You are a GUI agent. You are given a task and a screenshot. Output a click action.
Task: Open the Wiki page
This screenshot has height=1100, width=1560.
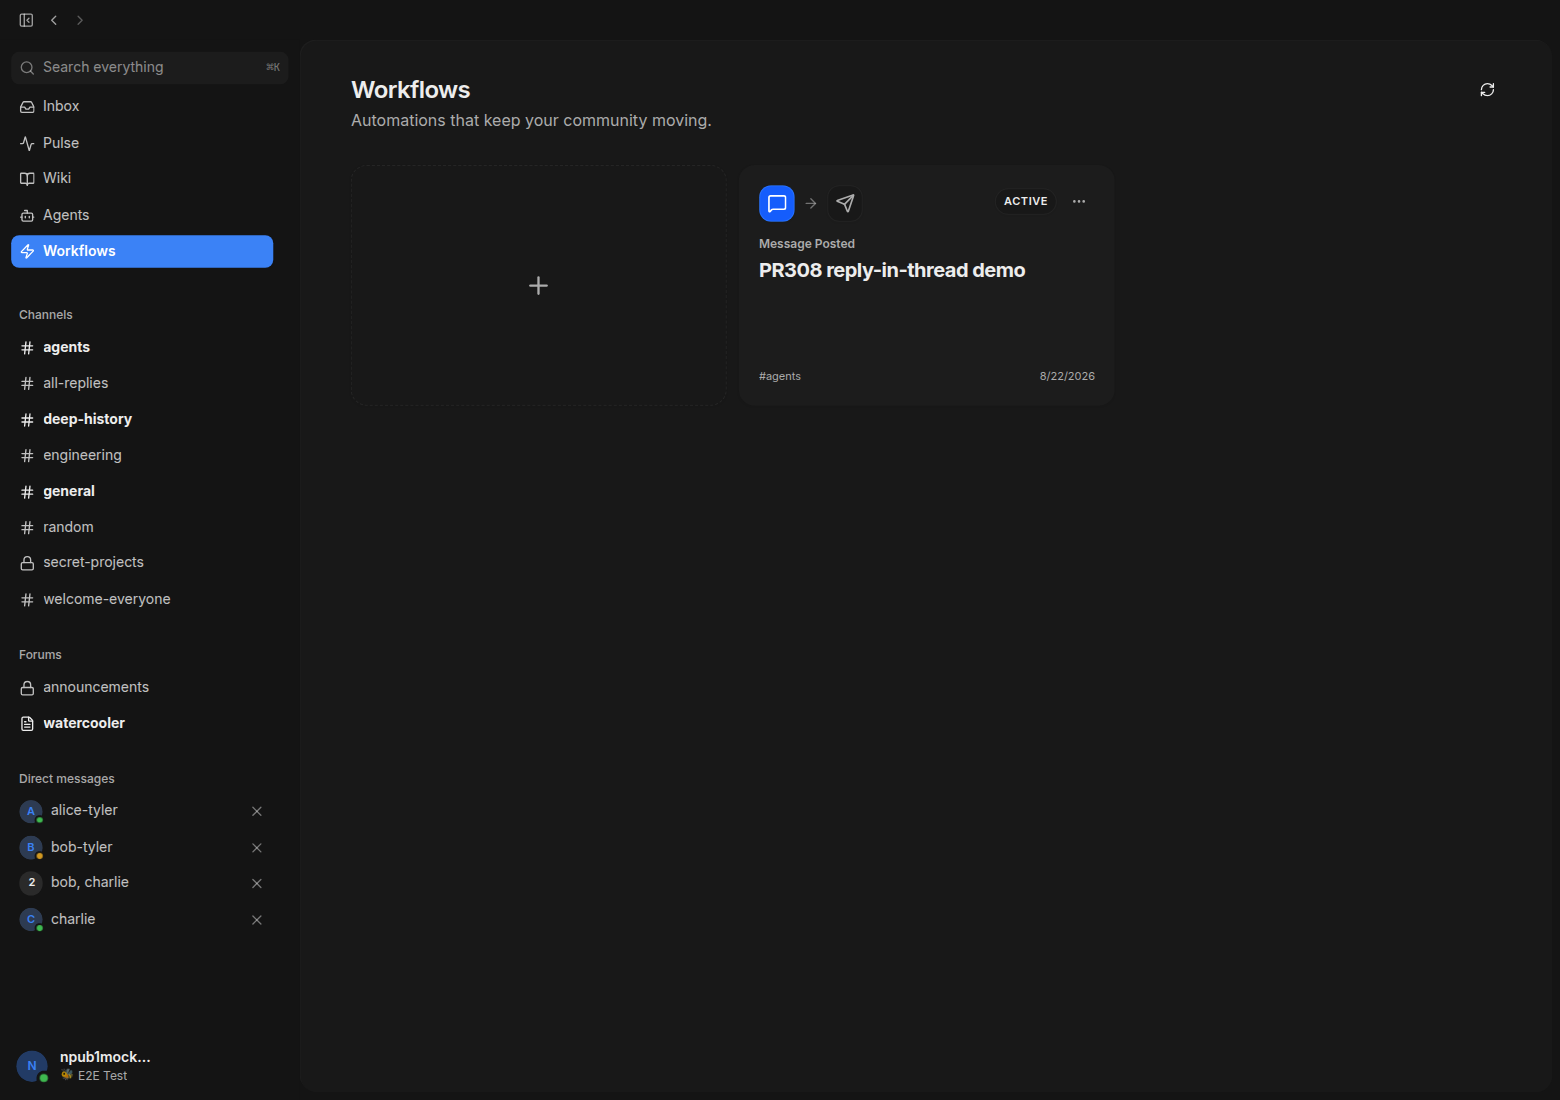pyautogui.click(x=142, y=178)
